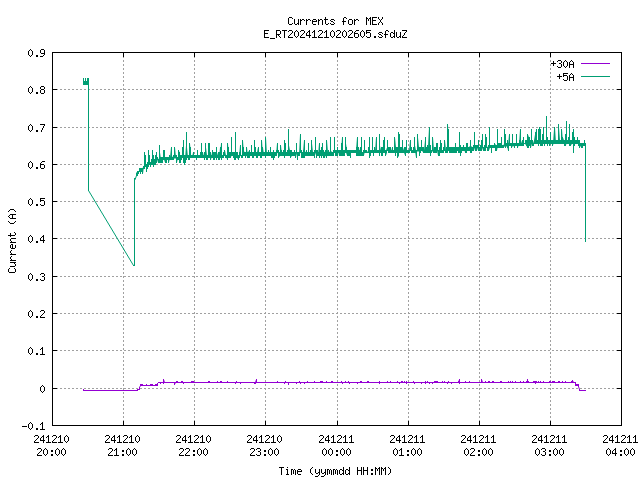Click the 241210 21:00 time tick label
Image resolution: width=640 pixels, height=480 pixels.
click(122, 446)
